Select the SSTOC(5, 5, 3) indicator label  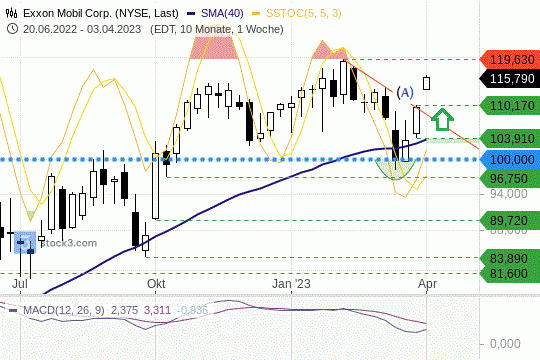tap(304, 13)
